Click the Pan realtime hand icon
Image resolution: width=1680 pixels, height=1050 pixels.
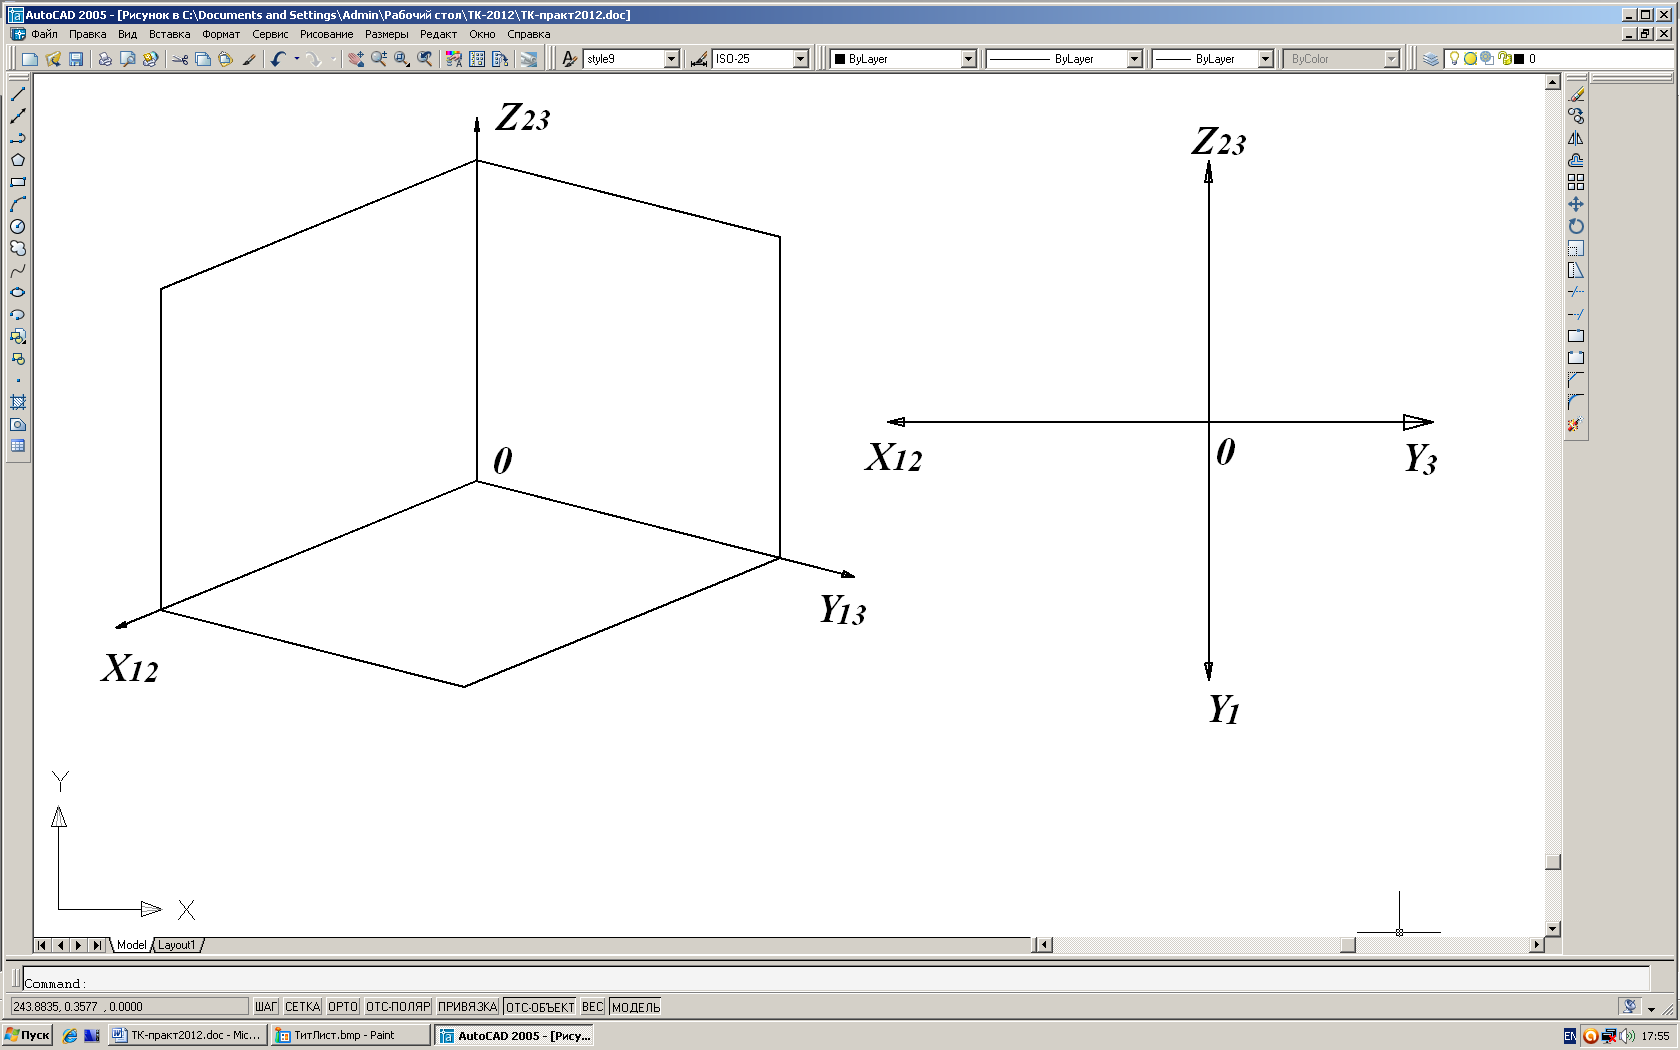356,59
